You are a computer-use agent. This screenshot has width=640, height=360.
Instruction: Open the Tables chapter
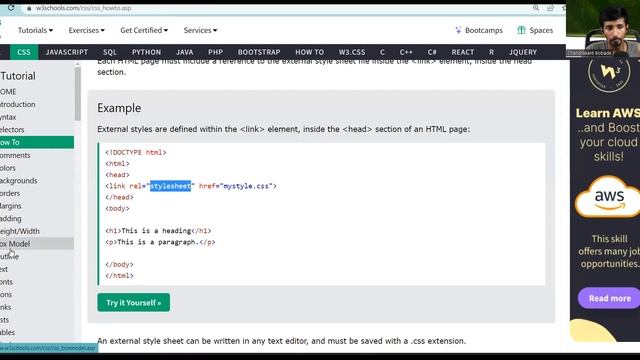tap(37, 332)
